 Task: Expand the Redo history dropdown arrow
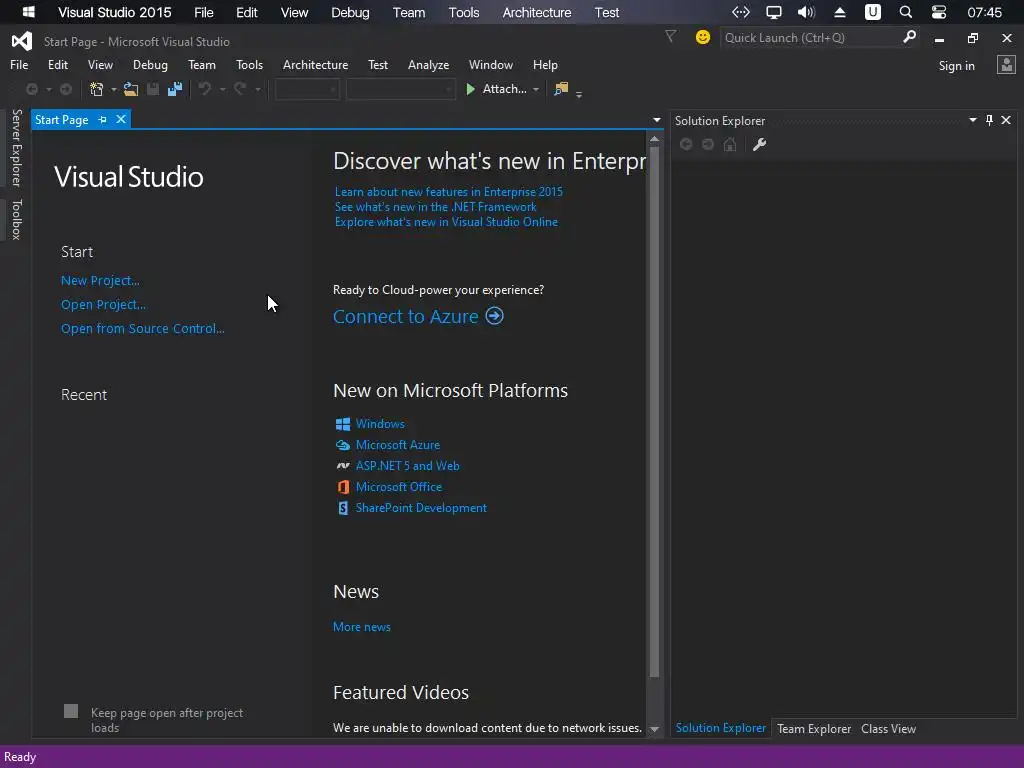[257, 89]
